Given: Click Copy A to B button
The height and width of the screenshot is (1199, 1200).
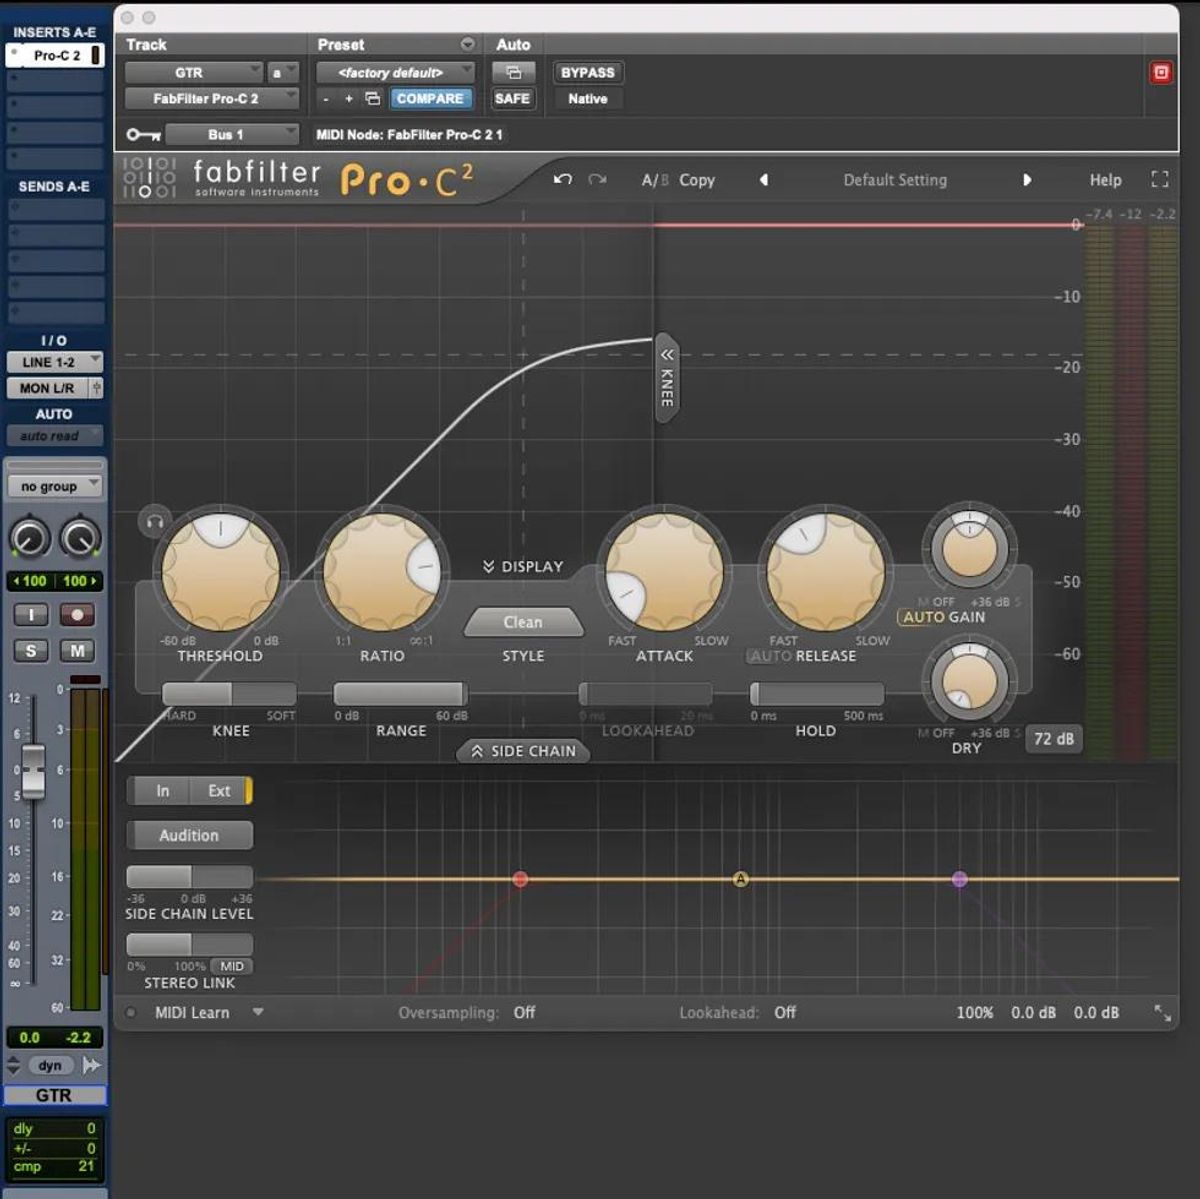Looking at the screenshot, I should click(697, 180).
